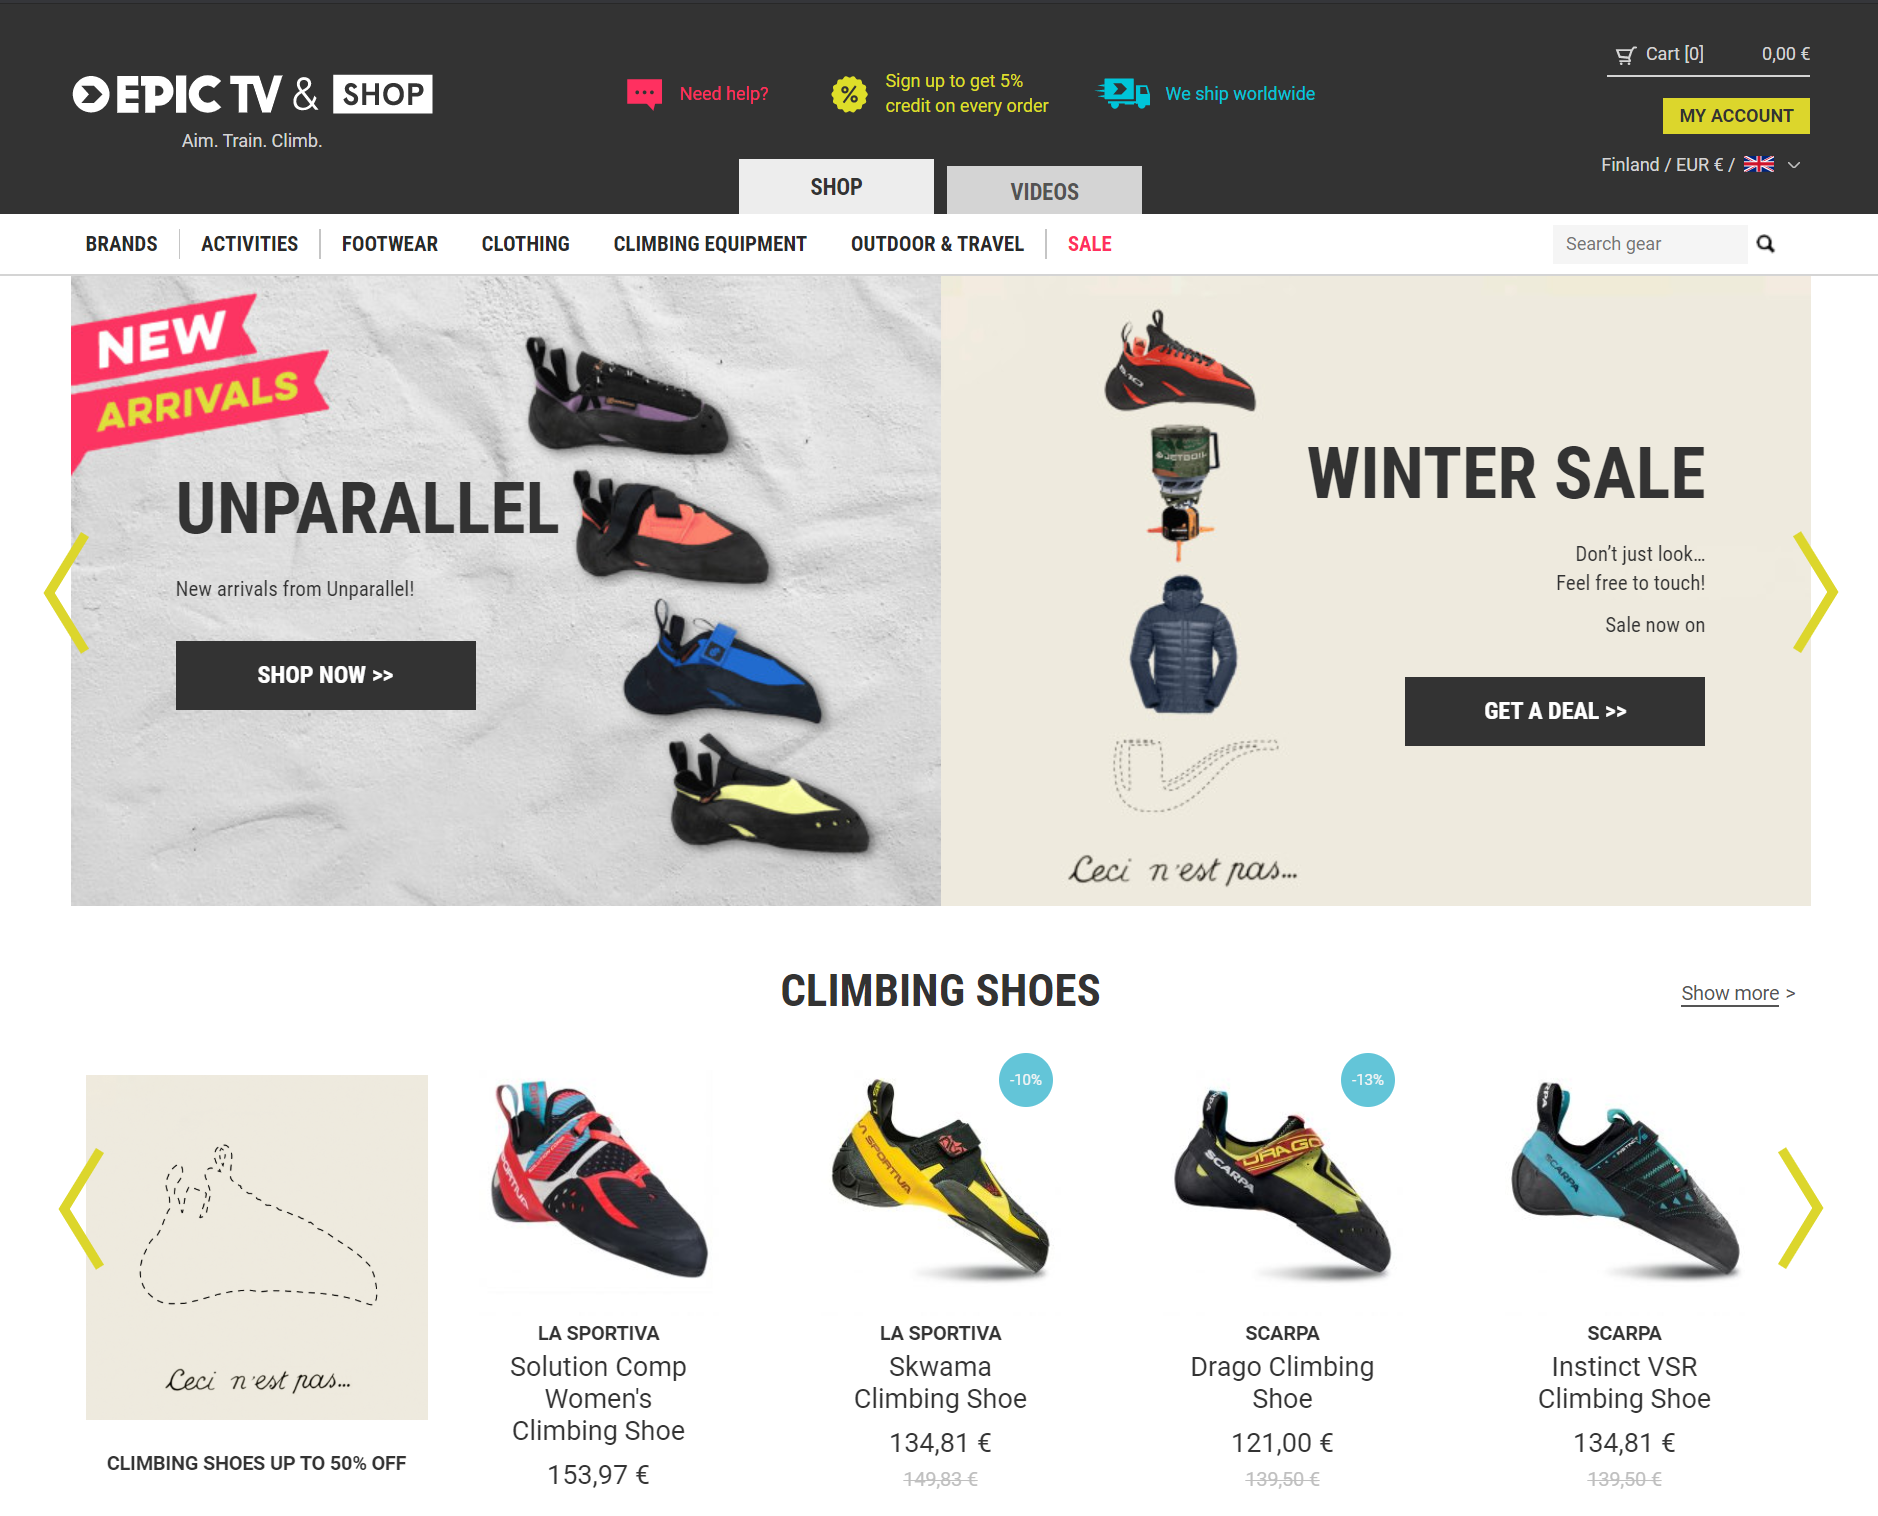
Task: Follow the Show more link
Action: (1730, 993)
